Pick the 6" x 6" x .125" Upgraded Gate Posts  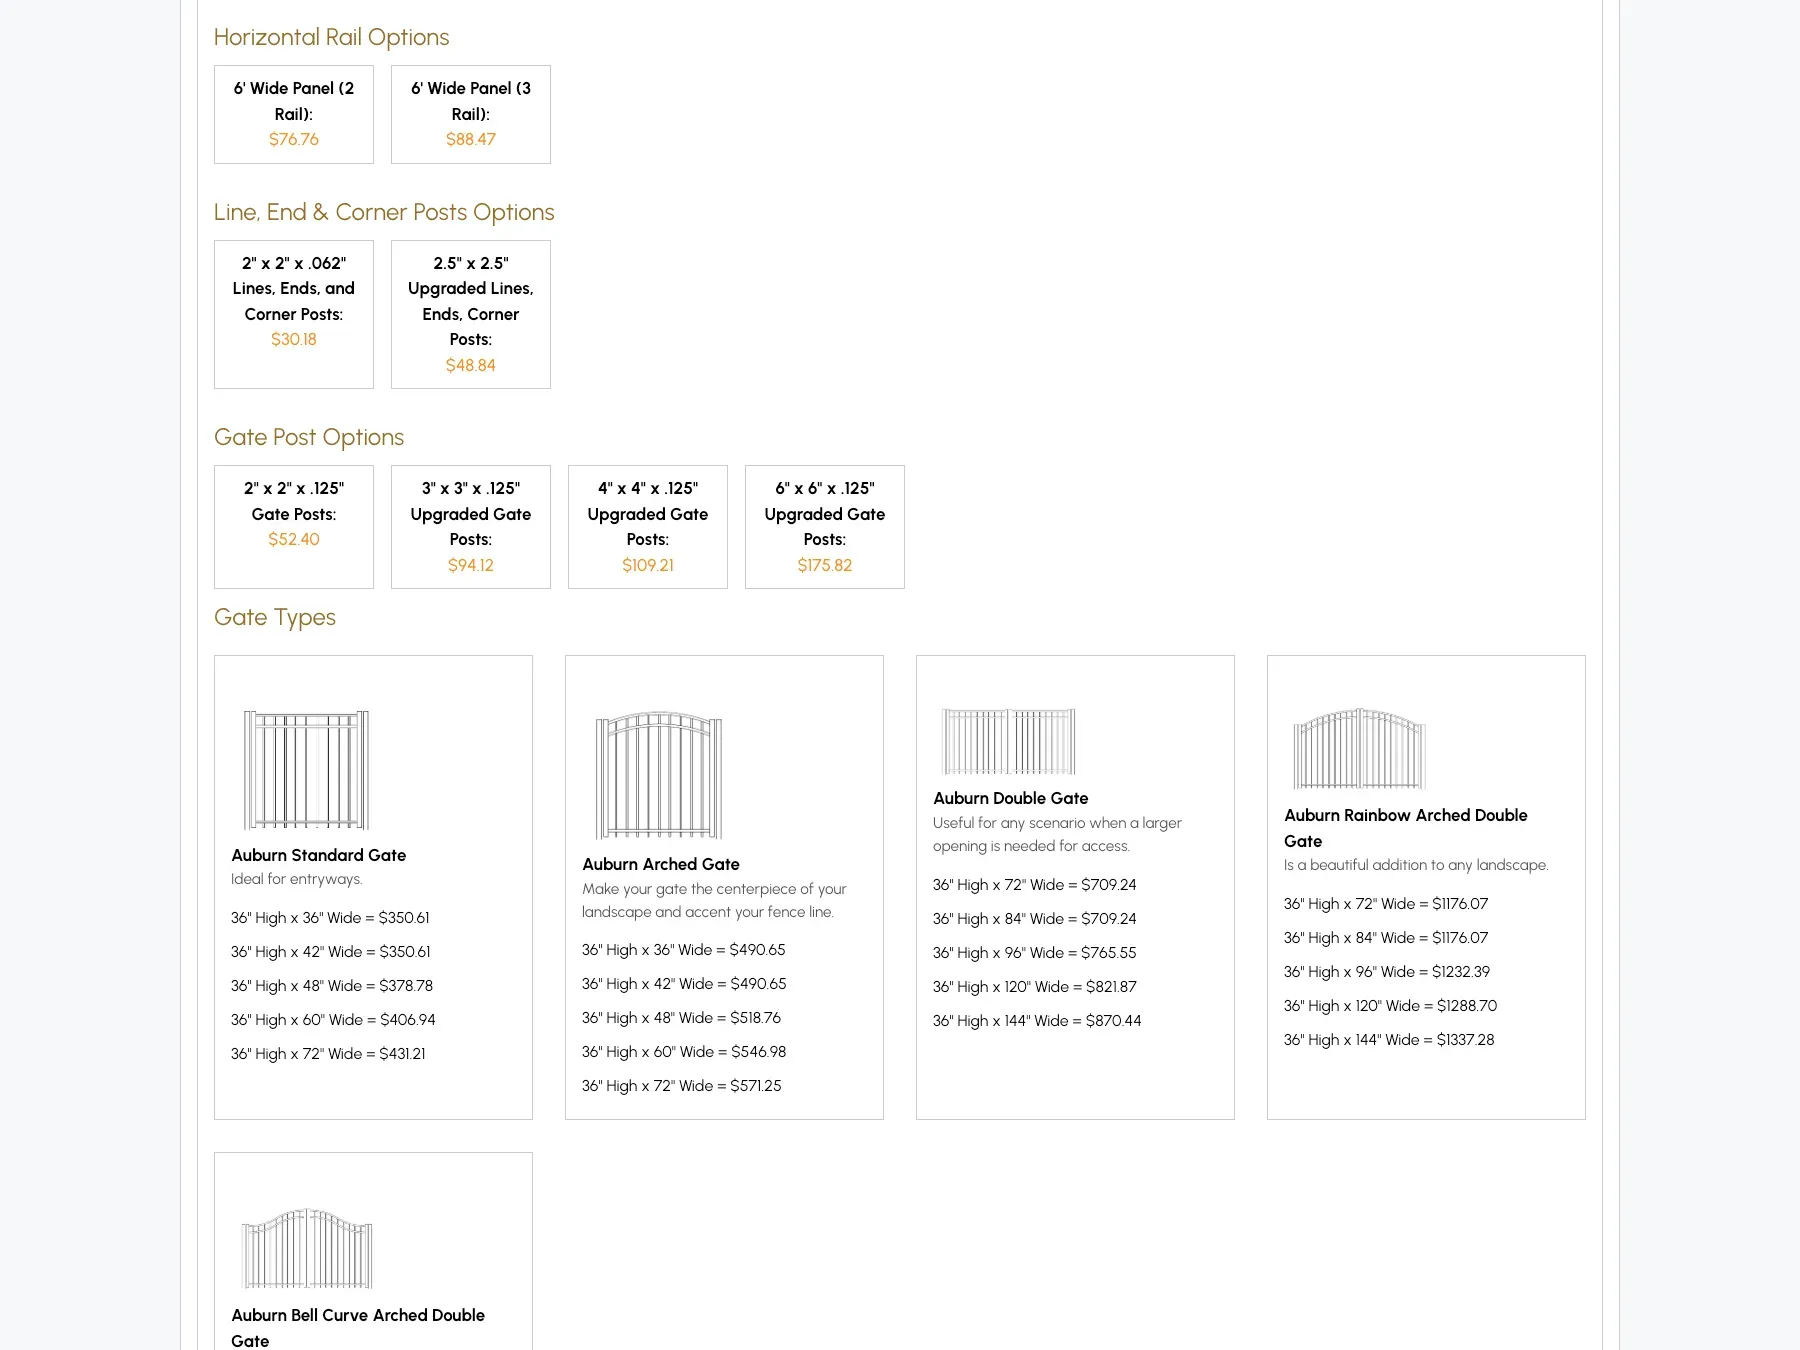click(824, 527)
